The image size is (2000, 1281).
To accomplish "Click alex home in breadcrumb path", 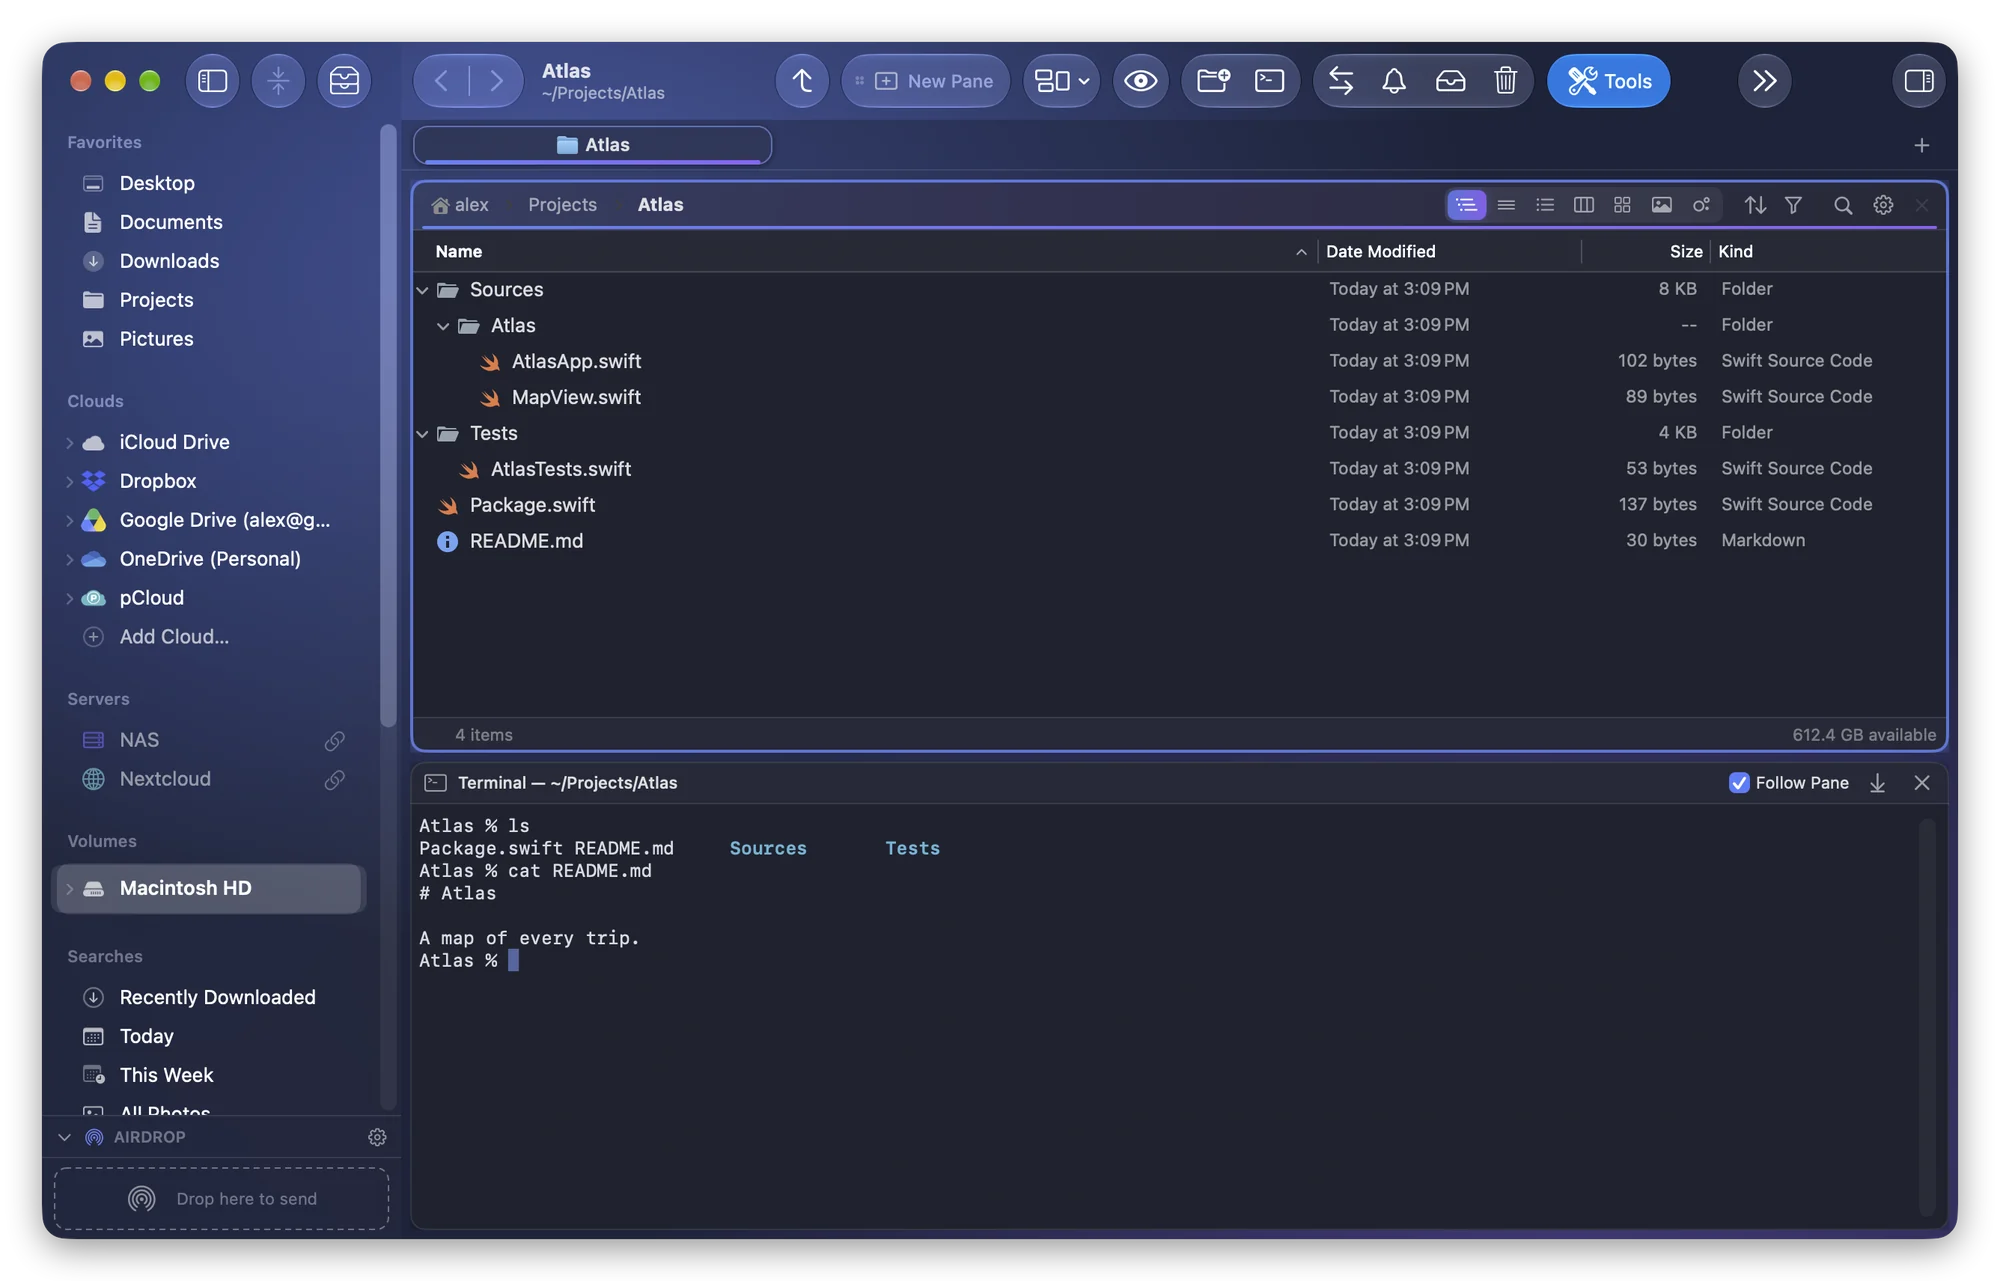I will 460,205.
